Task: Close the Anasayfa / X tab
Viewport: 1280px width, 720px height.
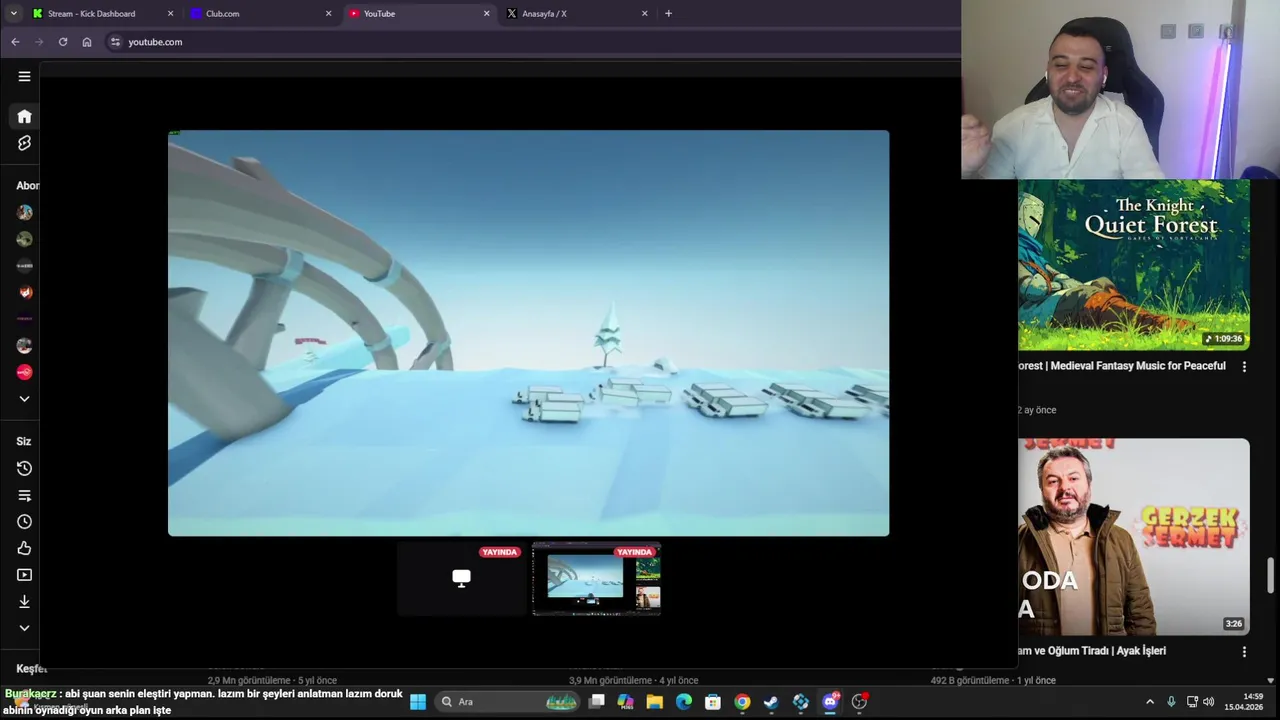Action: pos(644,14)
